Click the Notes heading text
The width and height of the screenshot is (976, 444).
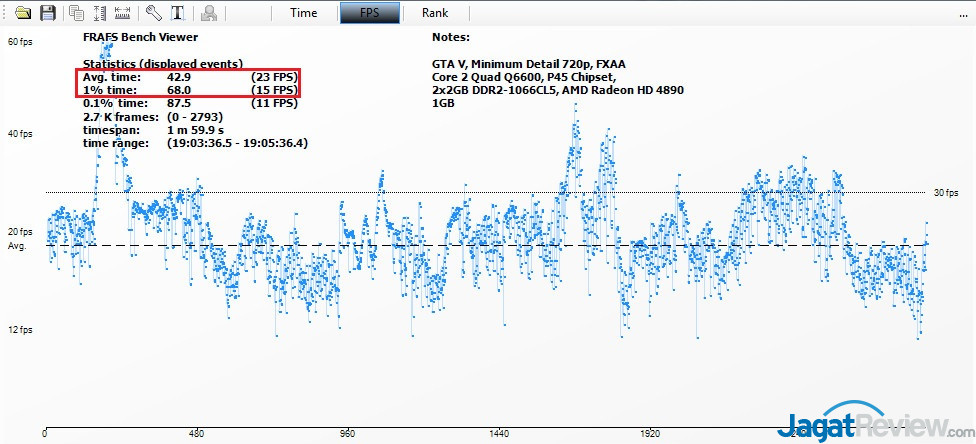pyautogui.click(x=450, y=37)
